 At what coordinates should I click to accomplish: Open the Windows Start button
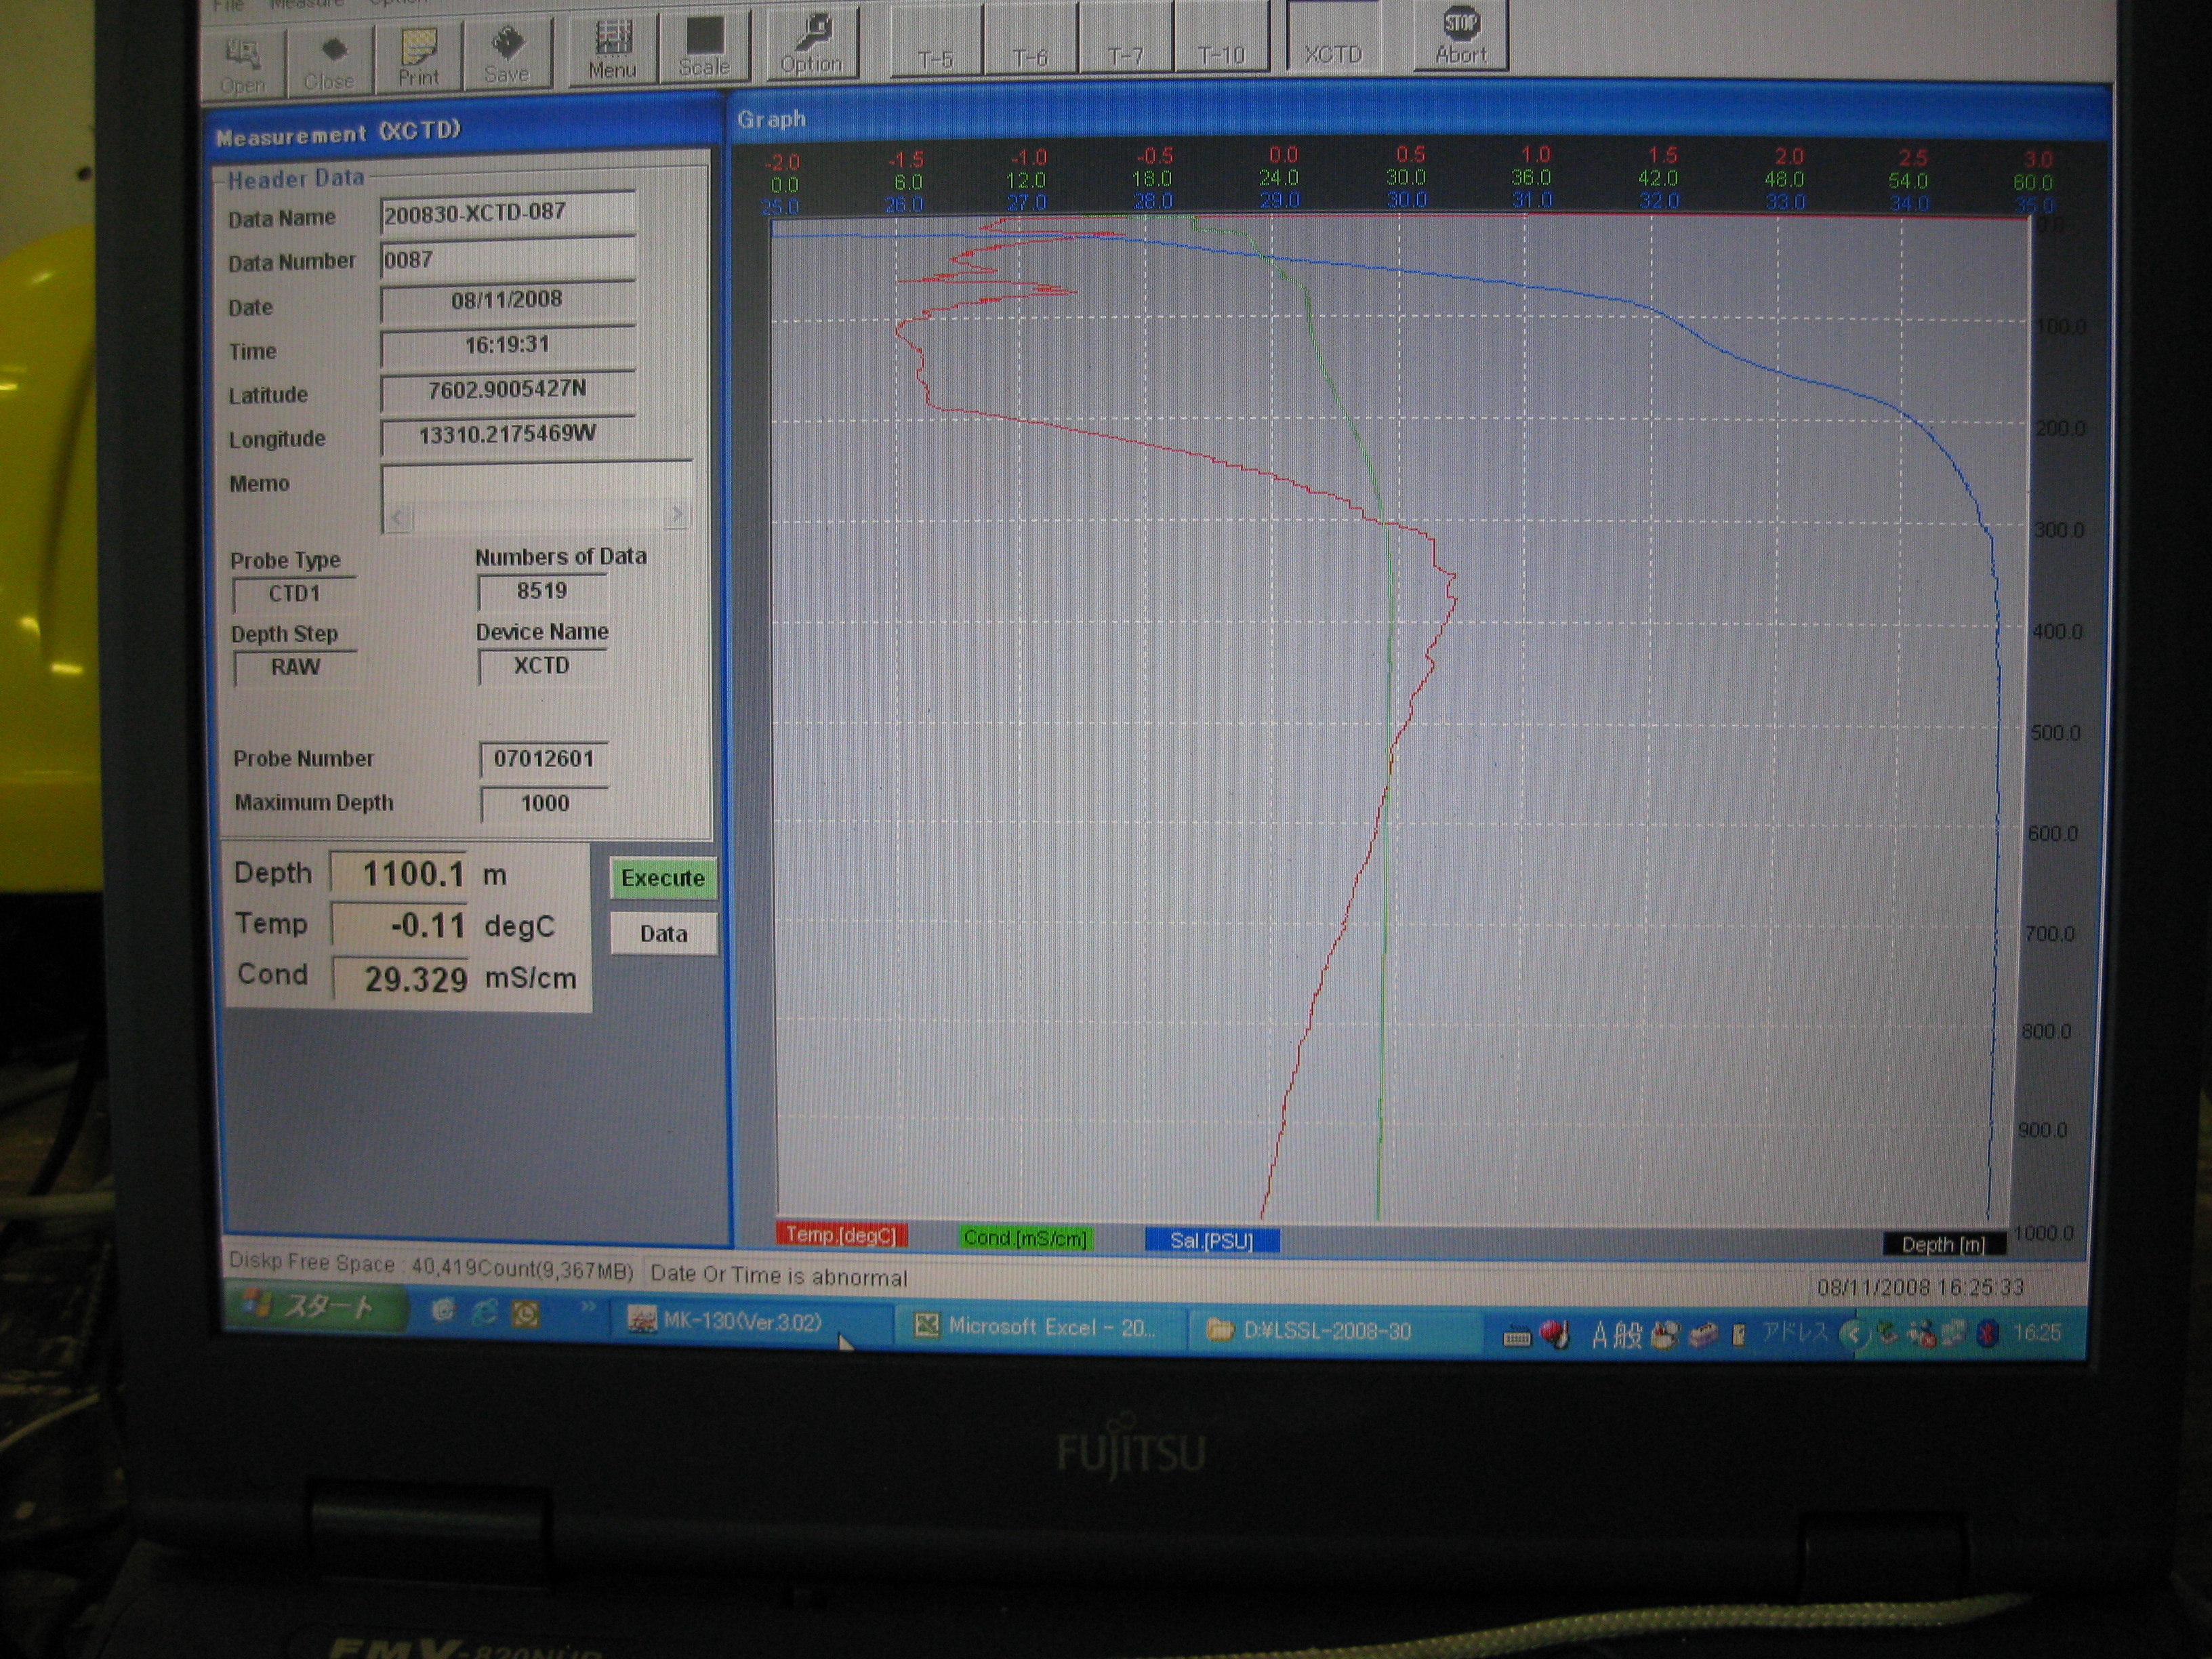coord(315,1306)
